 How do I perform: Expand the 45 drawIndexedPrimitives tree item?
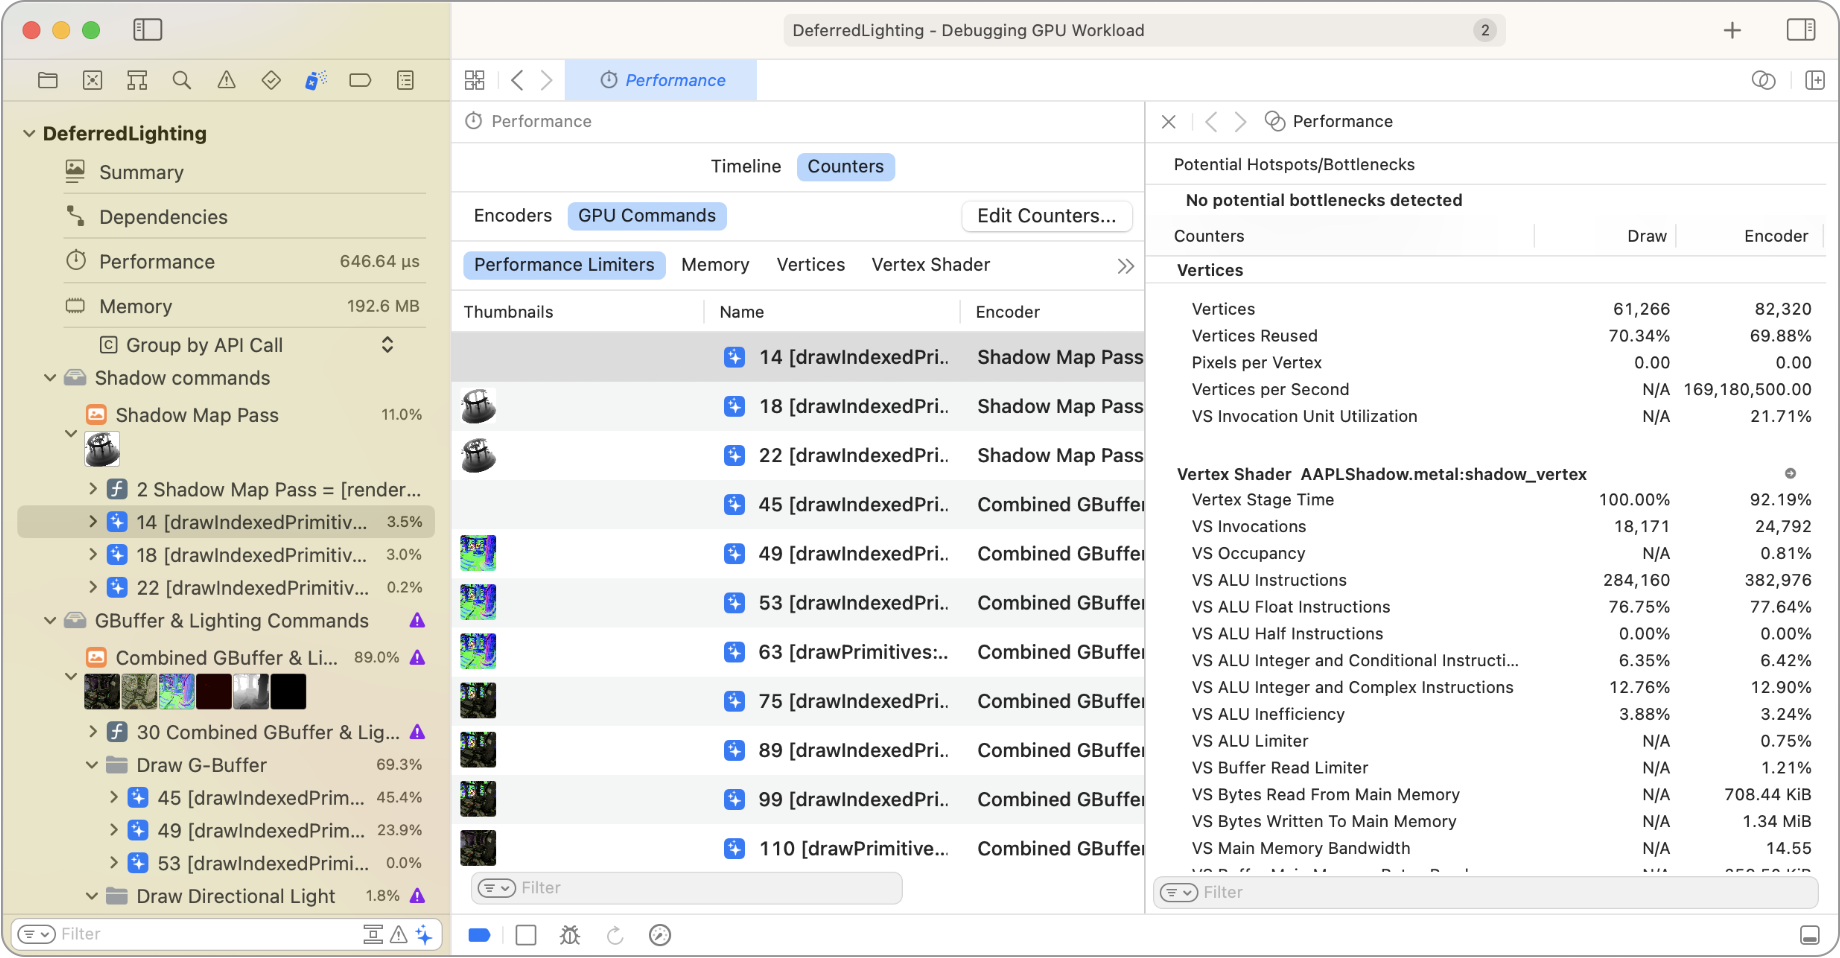pos(114,798)
